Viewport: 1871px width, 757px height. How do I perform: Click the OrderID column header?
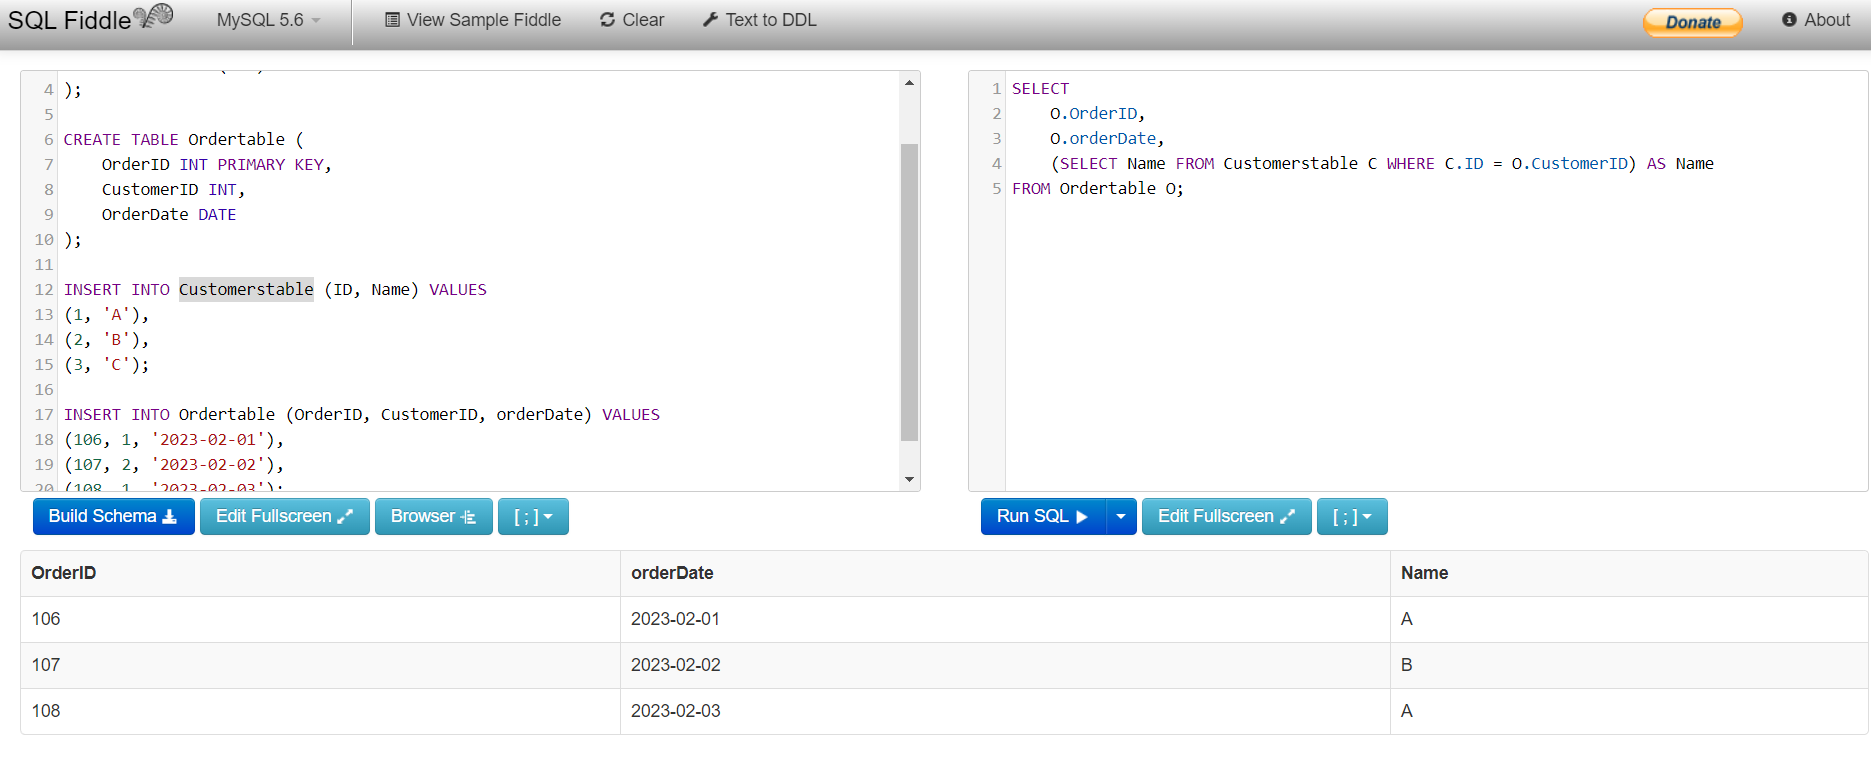tap(64, 573)
